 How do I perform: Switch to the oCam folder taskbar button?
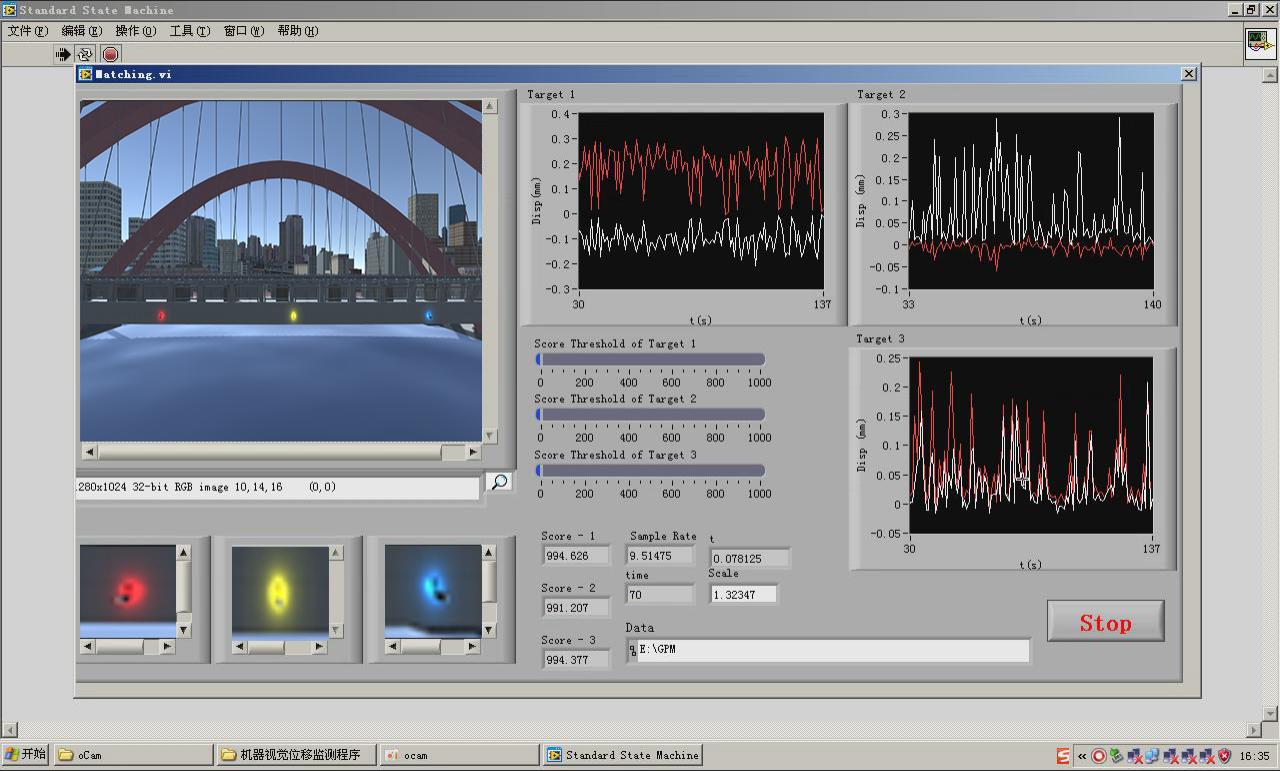pos(133,755)
